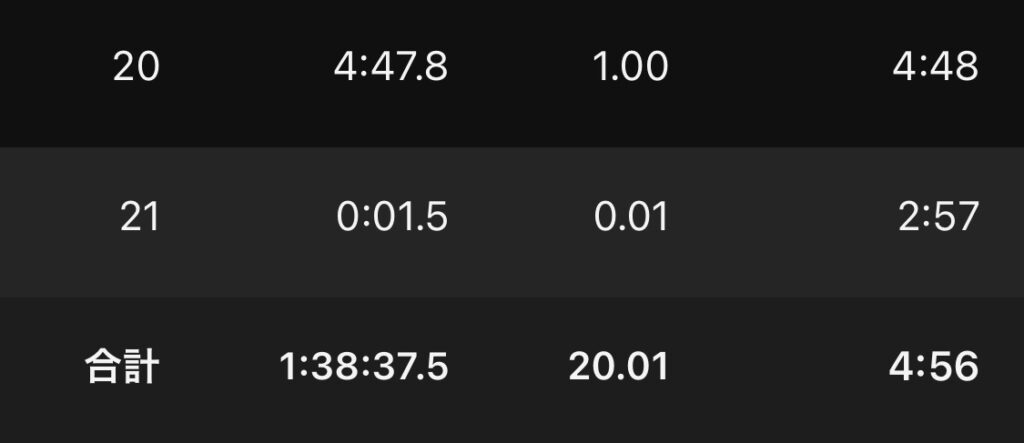1024x443 pixels.
Task: Select the 4:48 pace value
Action: click(x=936, y=68)
